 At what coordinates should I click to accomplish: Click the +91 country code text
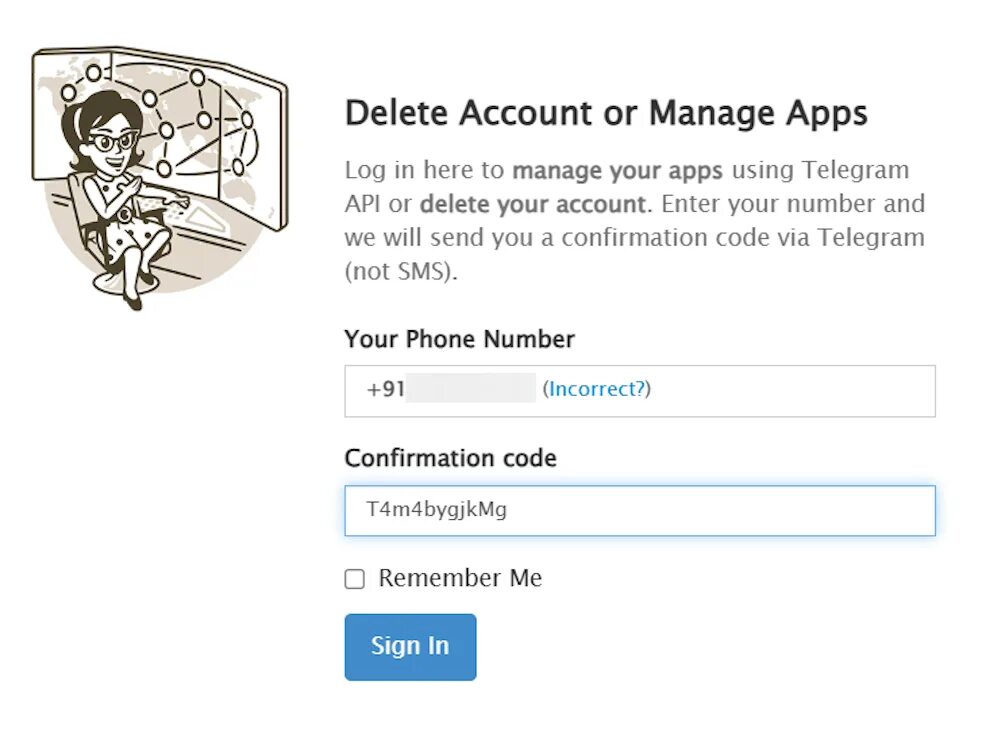coord(386,389)
